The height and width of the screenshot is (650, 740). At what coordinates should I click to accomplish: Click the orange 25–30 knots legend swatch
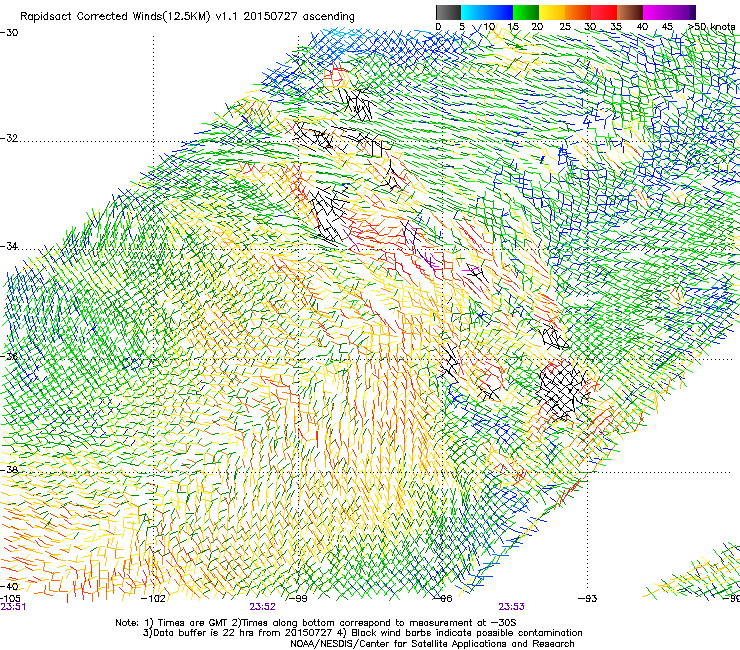point(578,12)
